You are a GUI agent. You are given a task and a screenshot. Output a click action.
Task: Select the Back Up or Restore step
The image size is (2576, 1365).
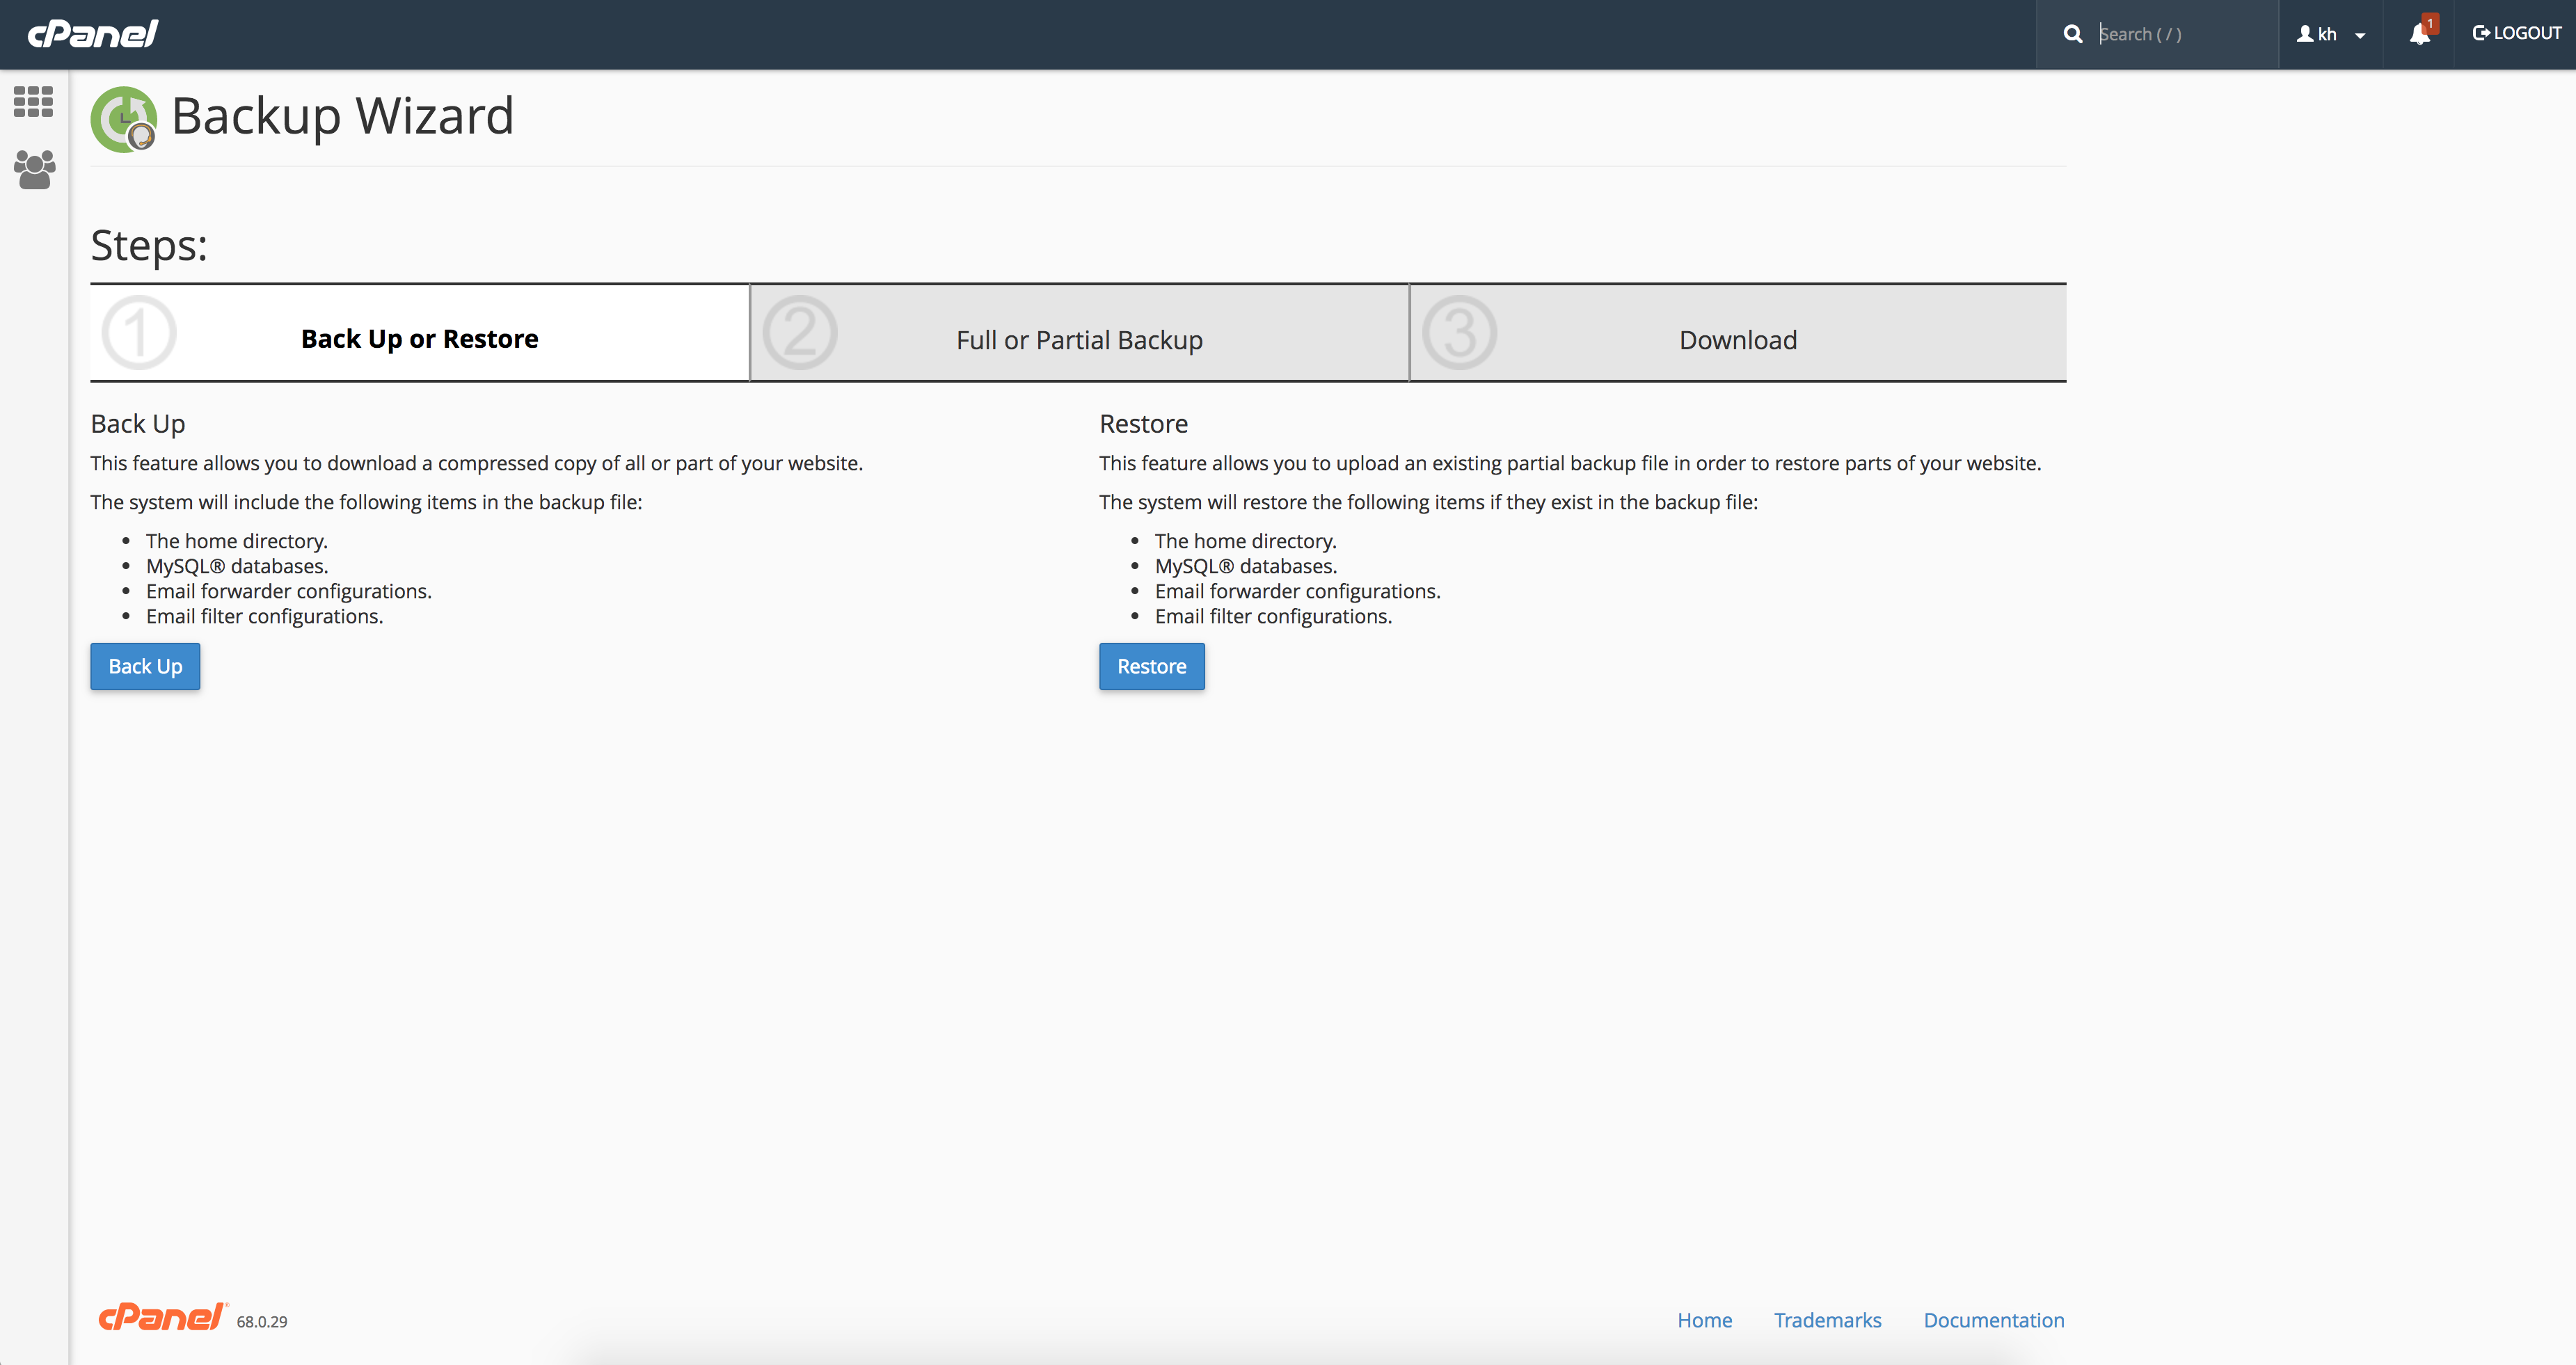click(x=420, y=333)
